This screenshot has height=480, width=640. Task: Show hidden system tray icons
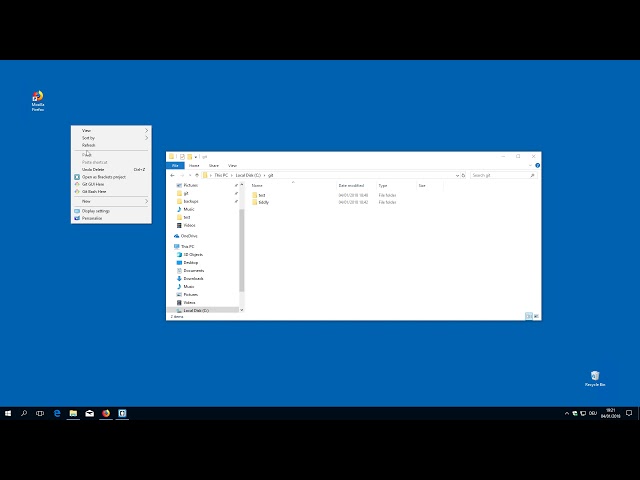(x=567, y=413)
